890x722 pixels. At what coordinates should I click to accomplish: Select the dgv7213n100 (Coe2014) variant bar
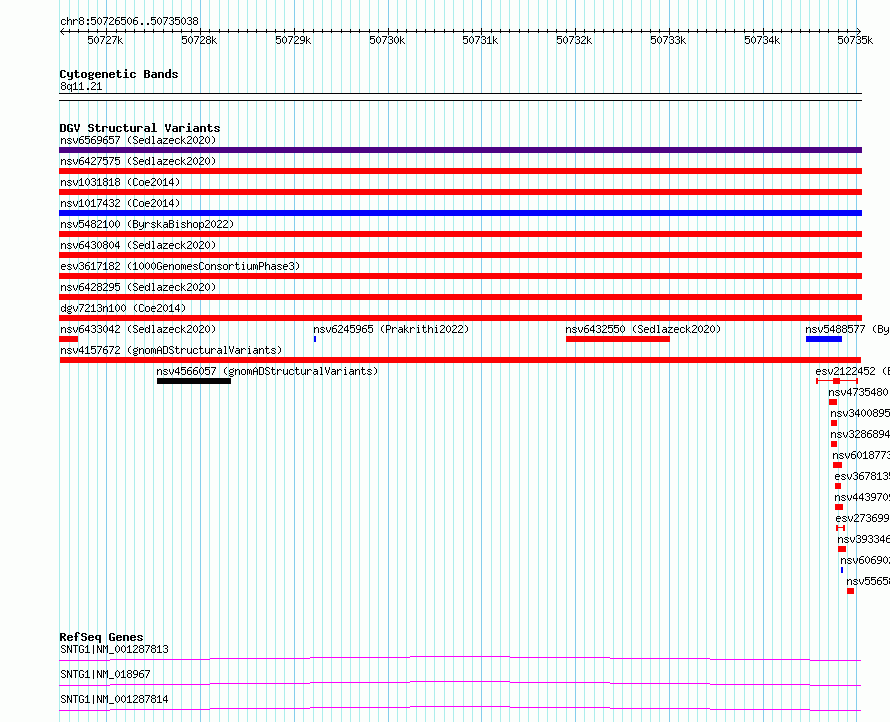[460, 318]
